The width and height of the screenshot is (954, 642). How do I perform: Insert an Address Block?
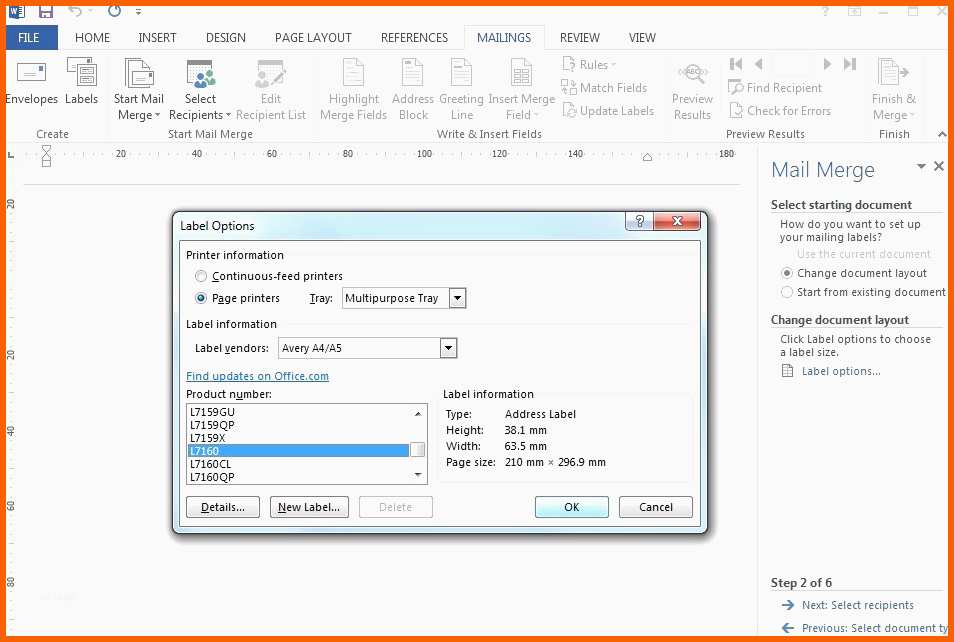pos(413,90)
